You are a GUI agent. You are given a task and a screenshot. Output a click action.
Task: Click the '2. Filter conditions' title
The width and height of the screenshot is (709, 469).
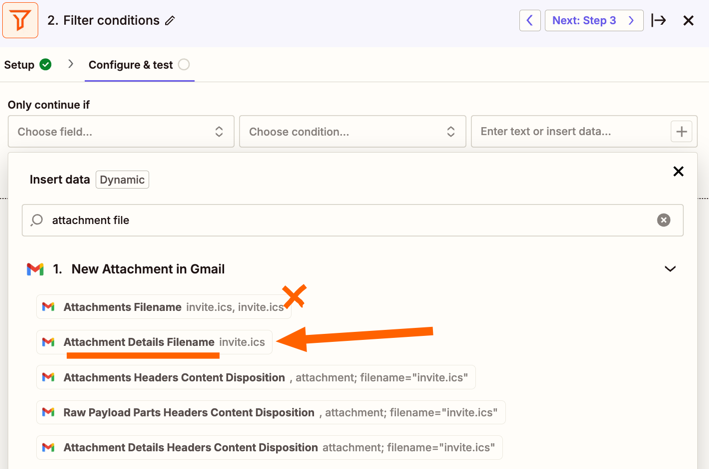click(x=104, y=20)
